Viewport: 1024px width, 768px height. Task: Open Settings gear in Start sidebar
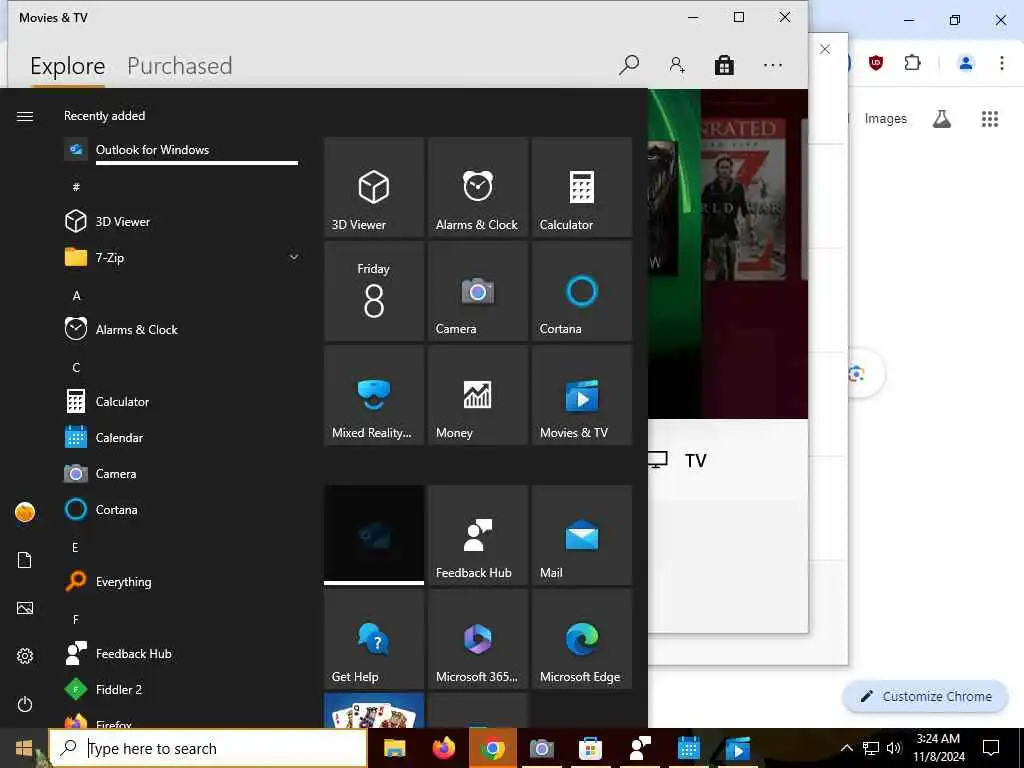(25, 656)
